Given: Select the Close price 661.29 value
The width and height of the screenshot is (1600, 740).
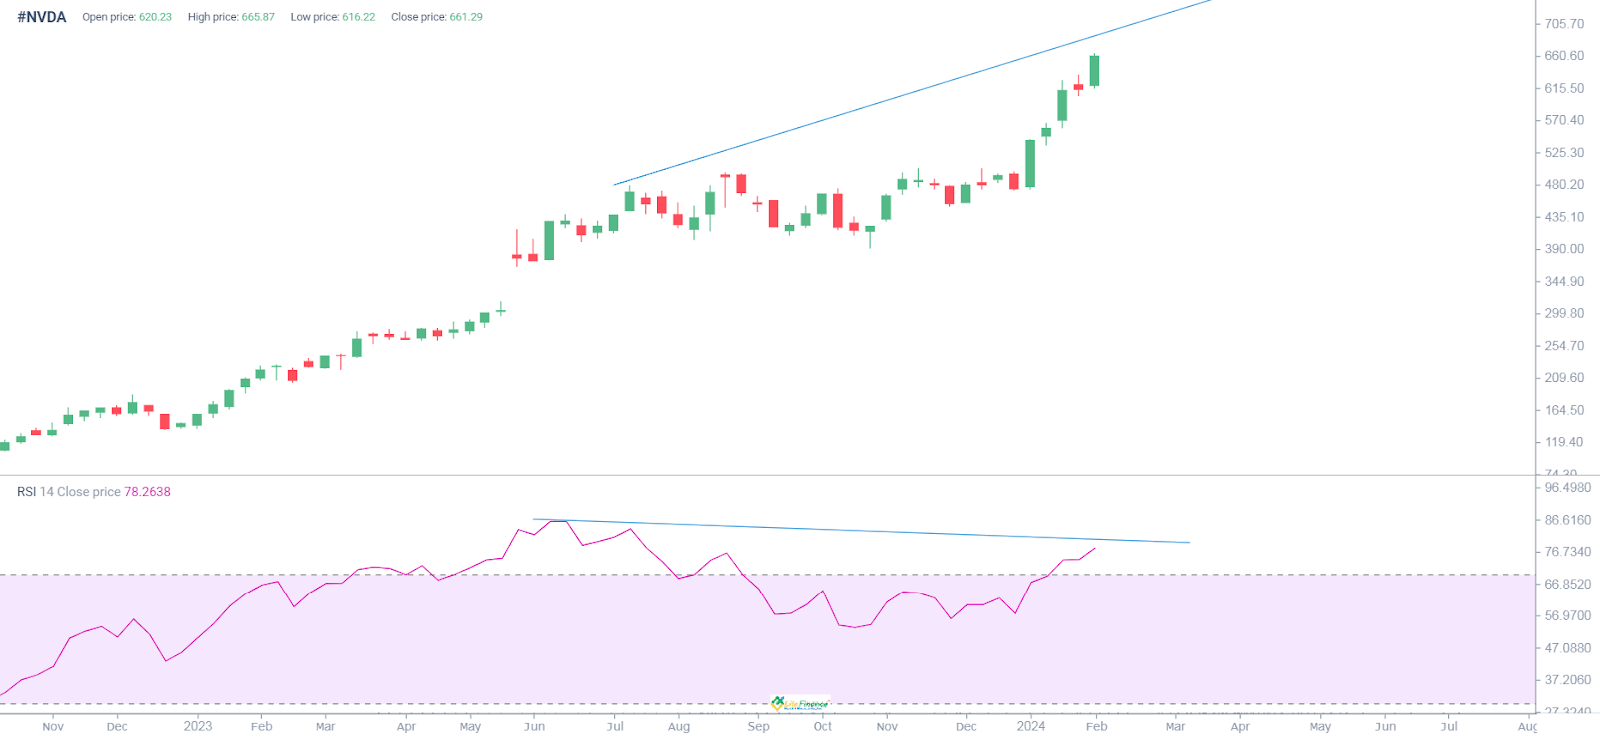Looking at the screenshot, I should [x=466, y=17].
